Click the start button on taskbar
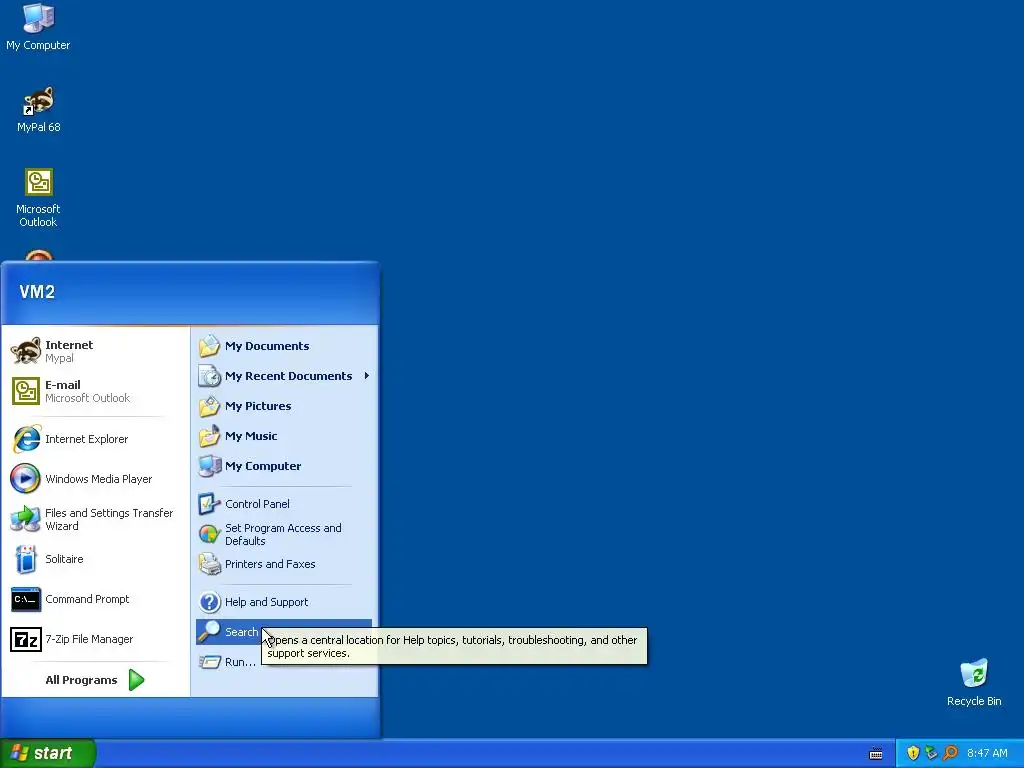The image size is (1024, 768). point(48,753)
